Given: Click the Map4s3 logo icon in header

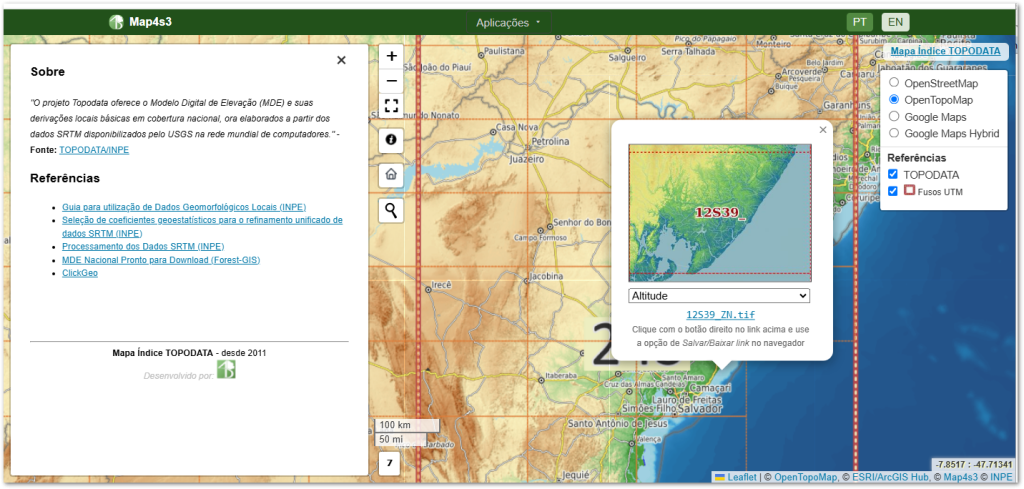Looking at the screenshot, I should coord(116,22).
